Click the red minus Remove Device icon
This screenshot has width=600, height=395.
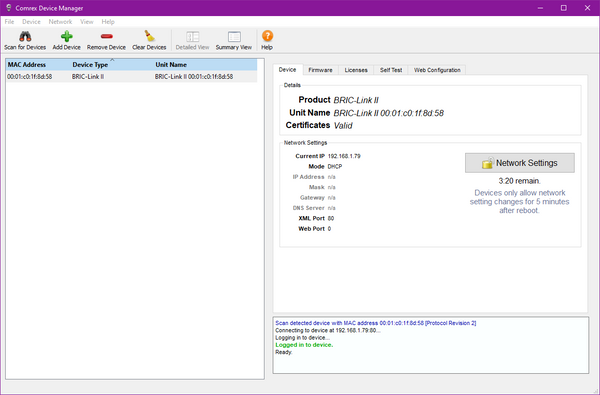pos(106,36)
